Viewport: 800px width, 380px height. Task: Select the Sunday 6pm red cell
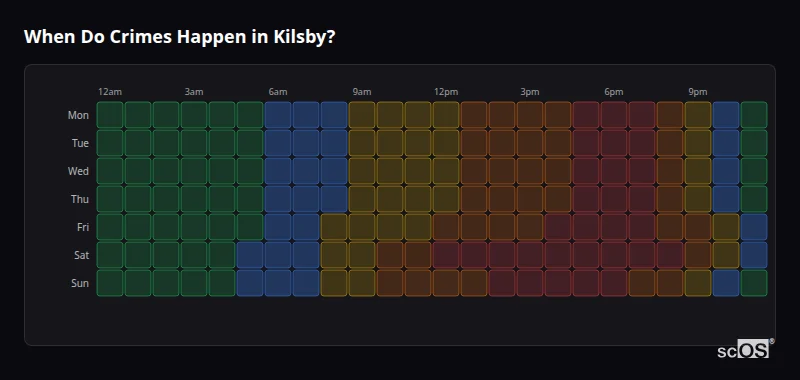click(x=614, y=283)
